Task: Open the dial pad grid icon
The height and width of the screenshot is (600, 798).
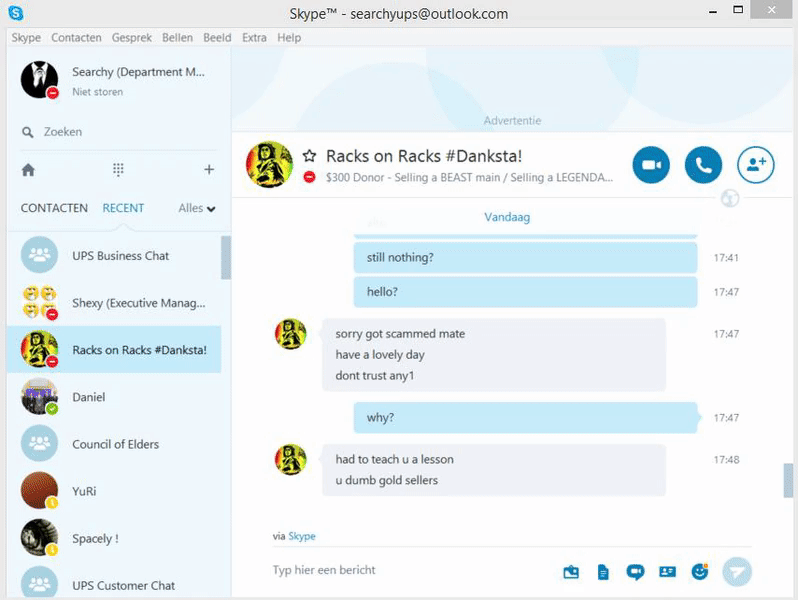Action: (118, 169)
